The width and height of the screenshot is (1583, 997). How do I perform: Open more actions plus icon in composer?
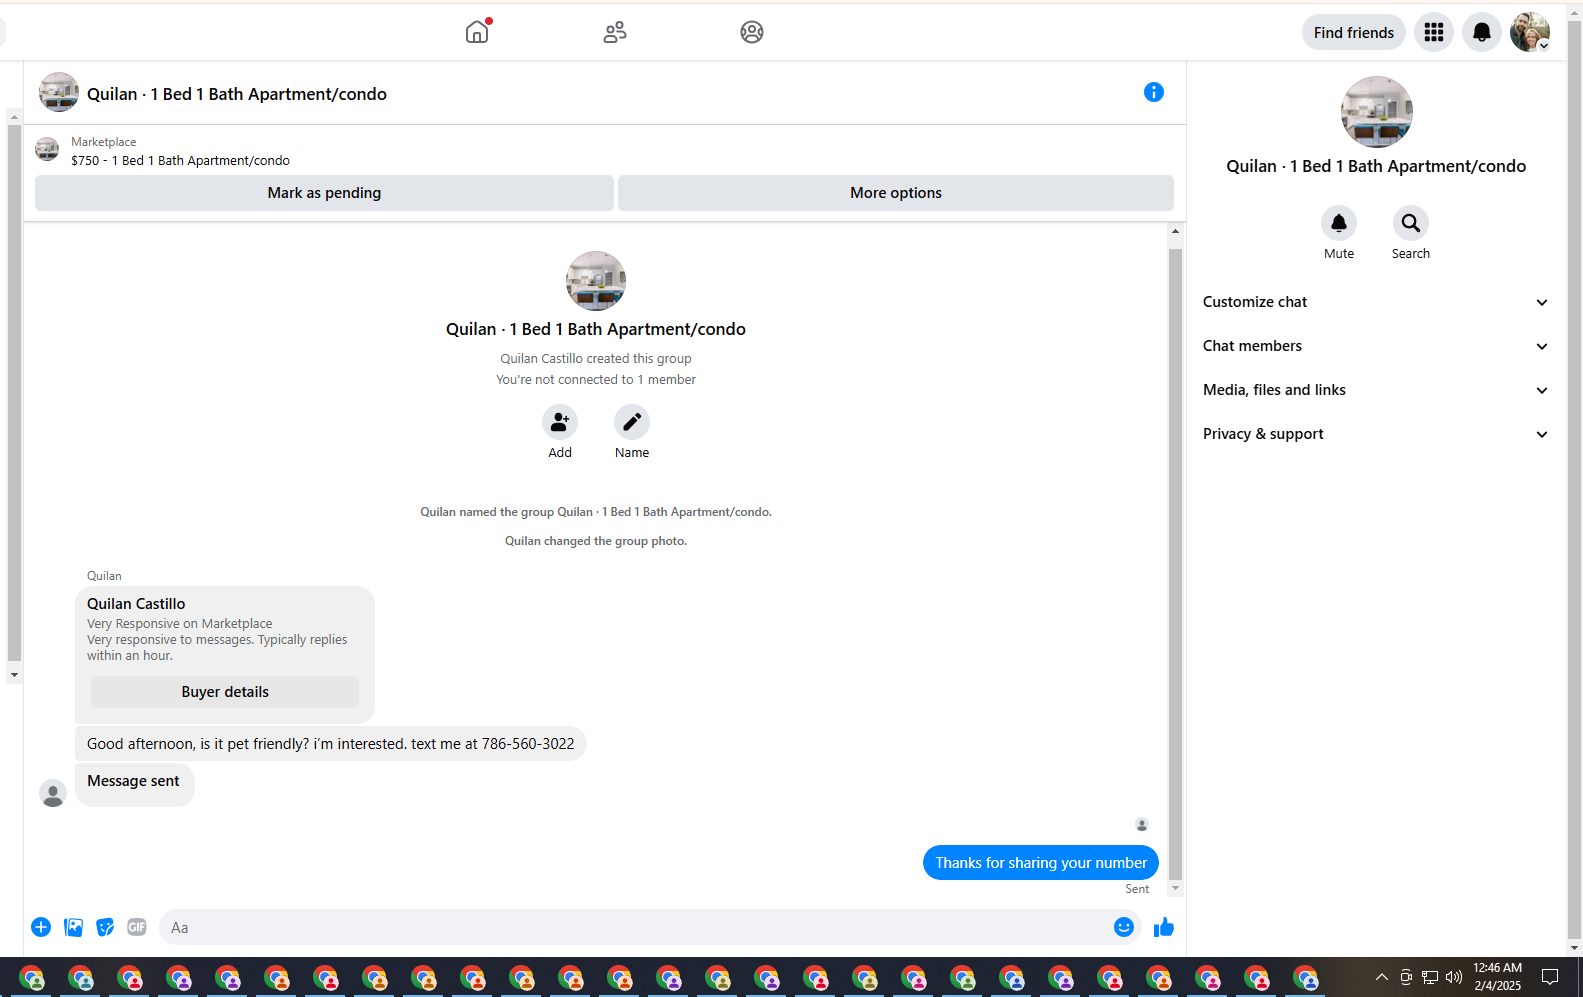point(41,927)
